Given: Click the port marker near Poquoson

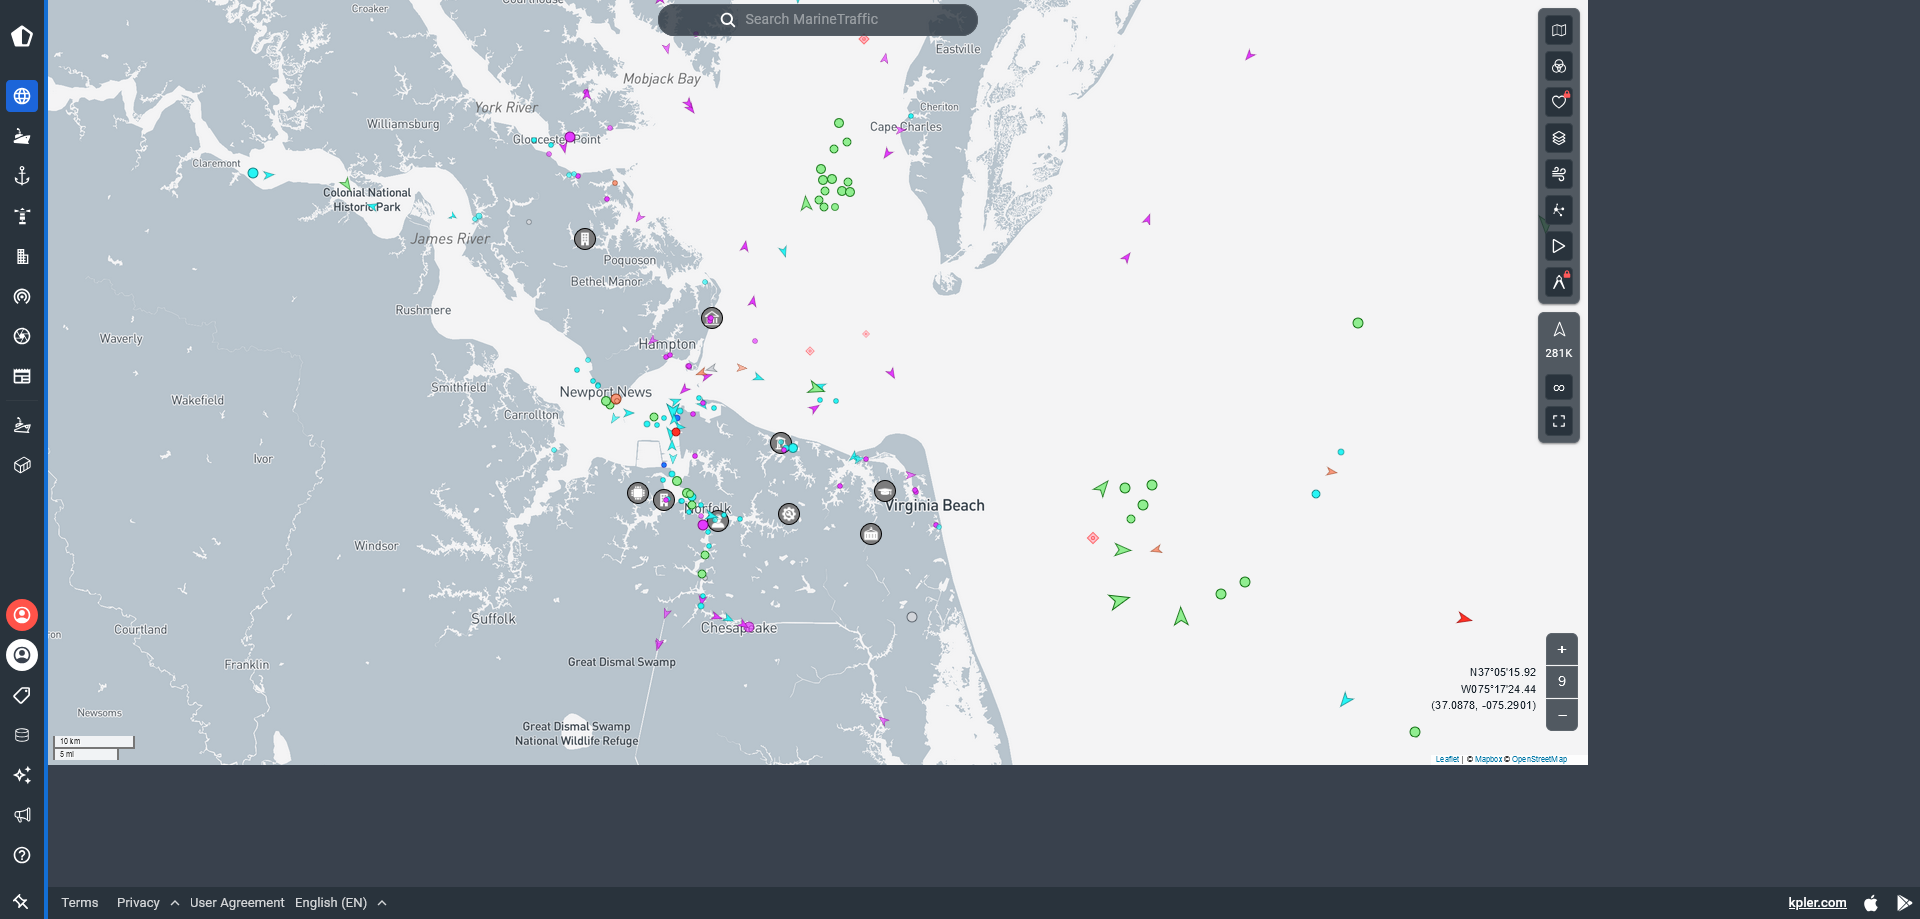Looking at the screenshot, I should coord(585,238).
